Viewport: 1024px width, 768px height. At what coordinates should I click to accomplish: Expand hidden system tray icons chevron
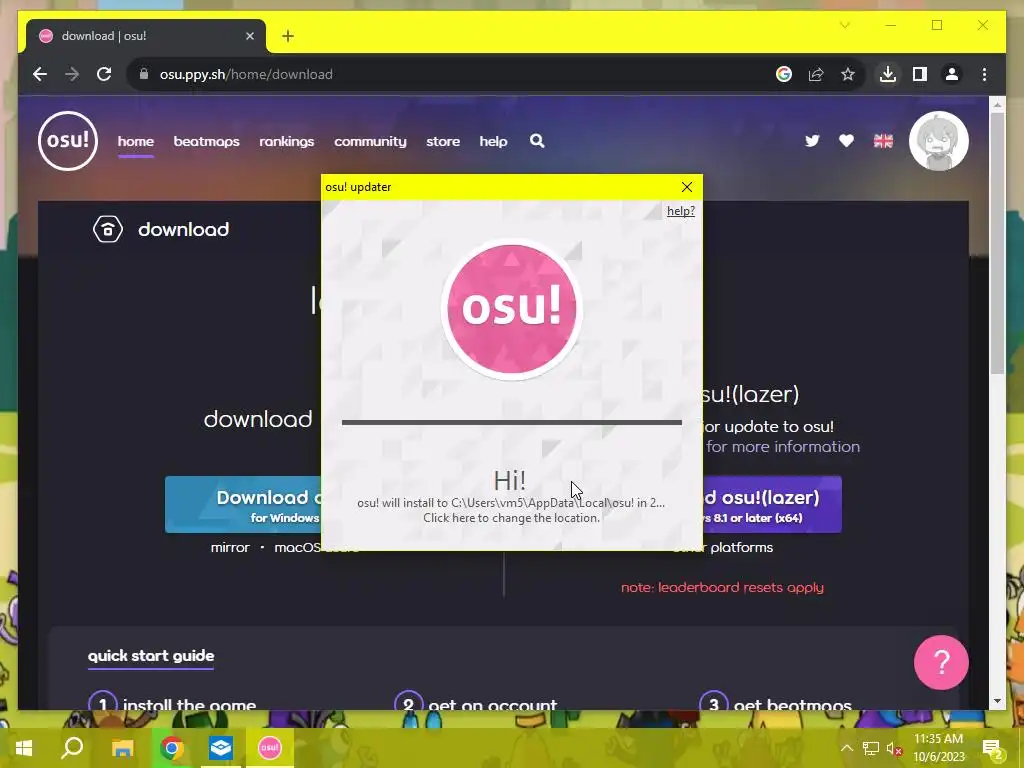(x=846, y=748)
